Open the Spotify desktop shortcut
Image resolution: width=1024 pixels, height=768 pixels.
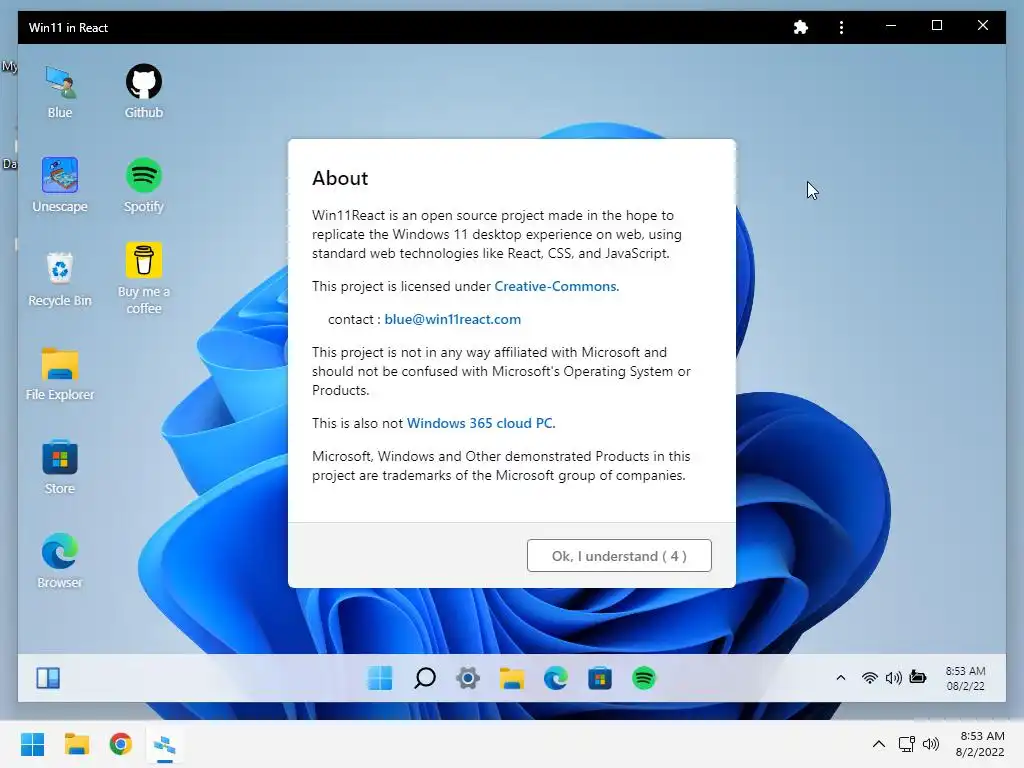tap(144, 185)
